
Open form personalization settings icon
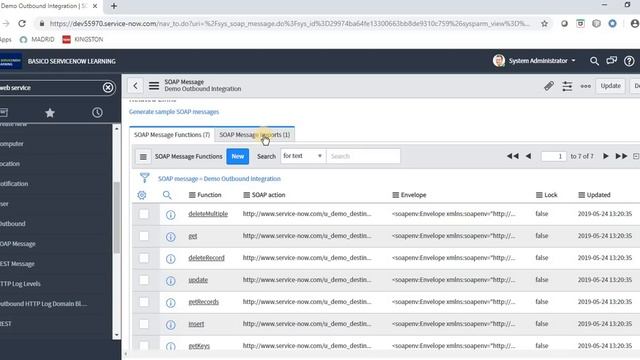point(567,86)
